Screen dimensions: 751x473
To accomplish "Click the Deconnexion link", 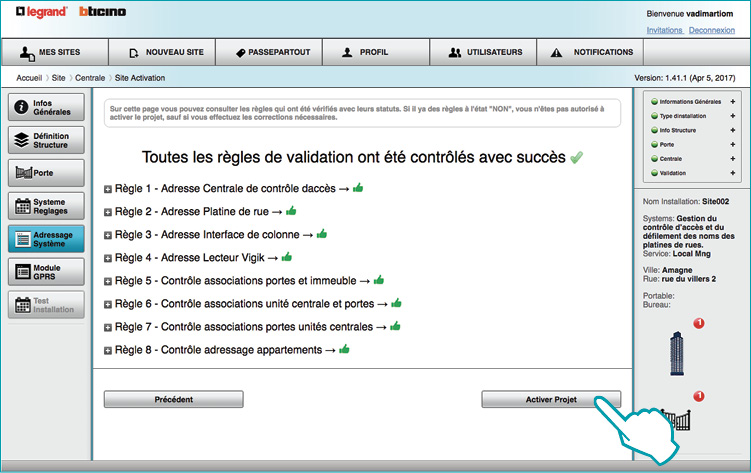I will coord(711,30).
